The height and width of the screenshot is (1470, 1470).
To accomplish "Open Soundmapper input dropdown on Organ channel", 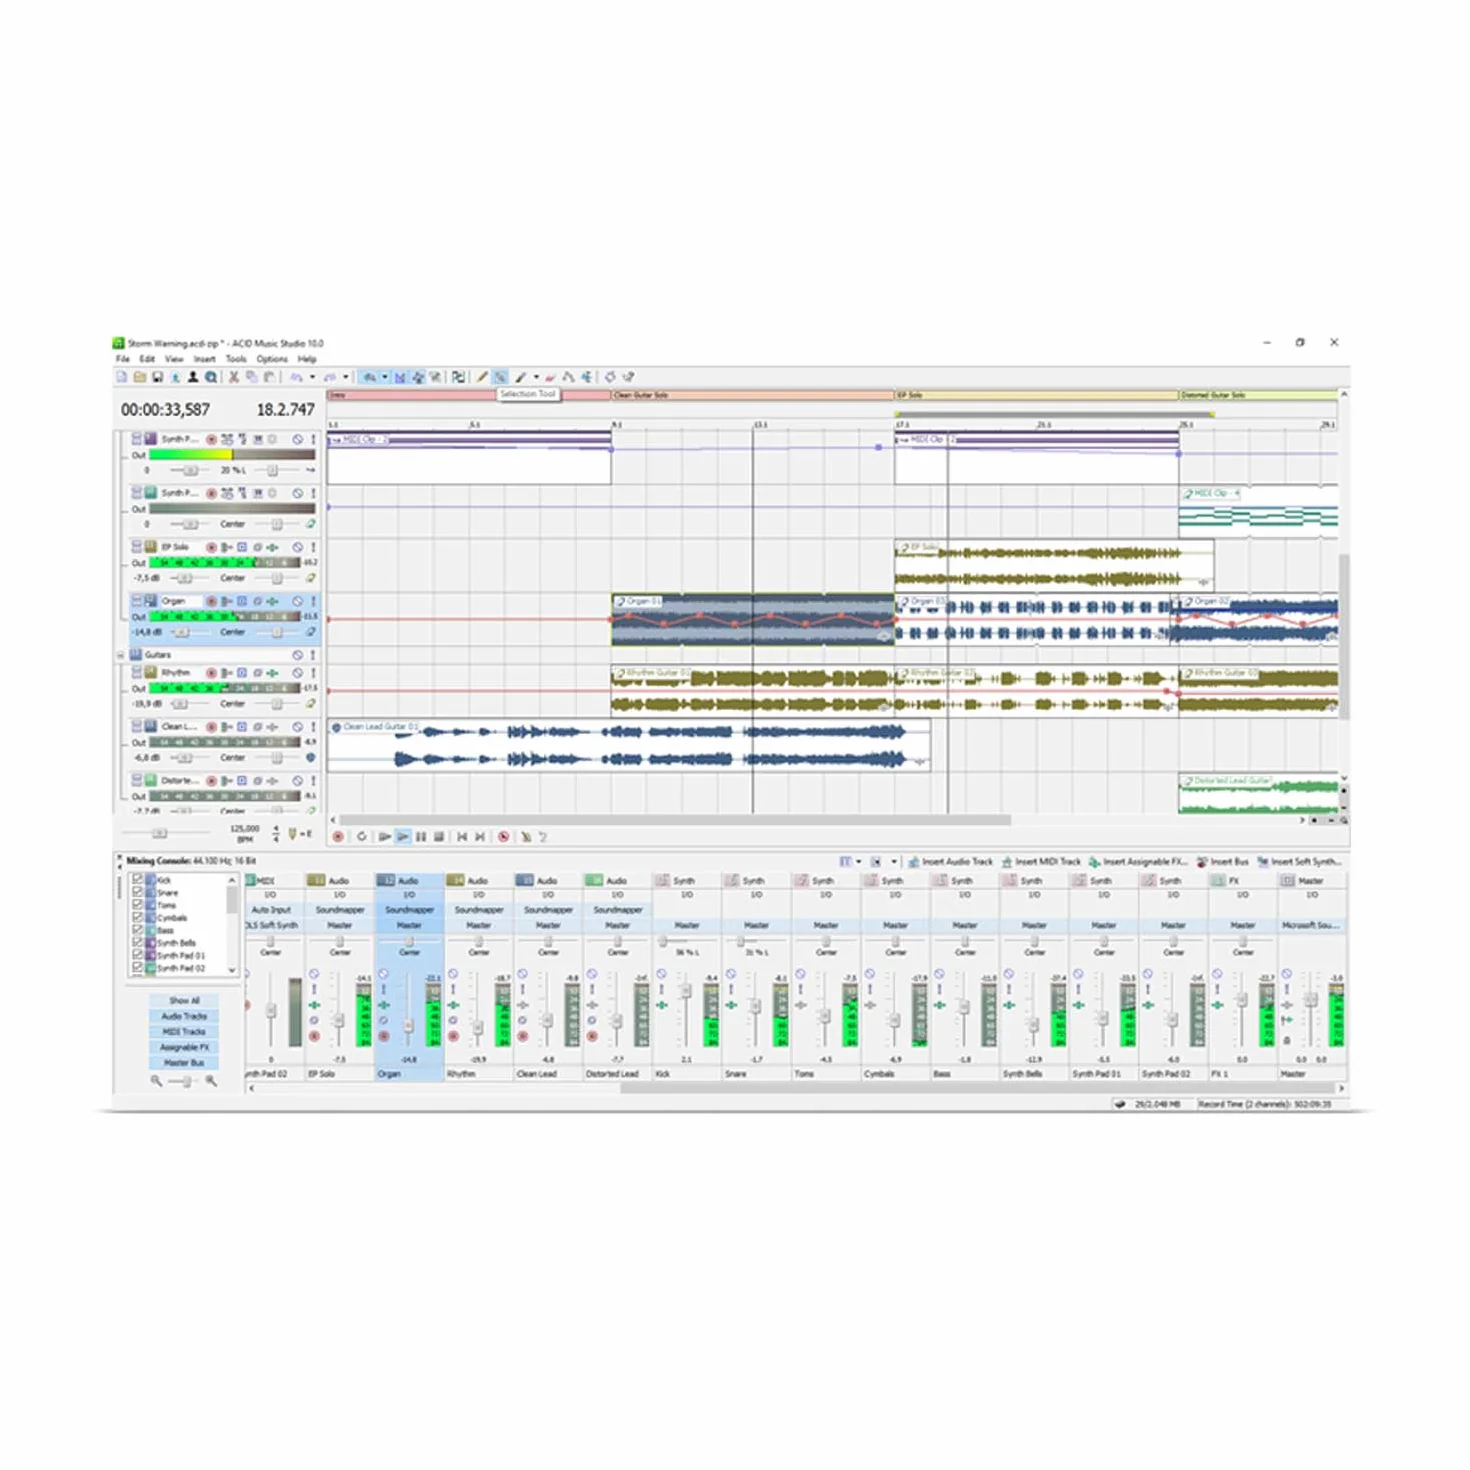I will (x=410, y=910).
